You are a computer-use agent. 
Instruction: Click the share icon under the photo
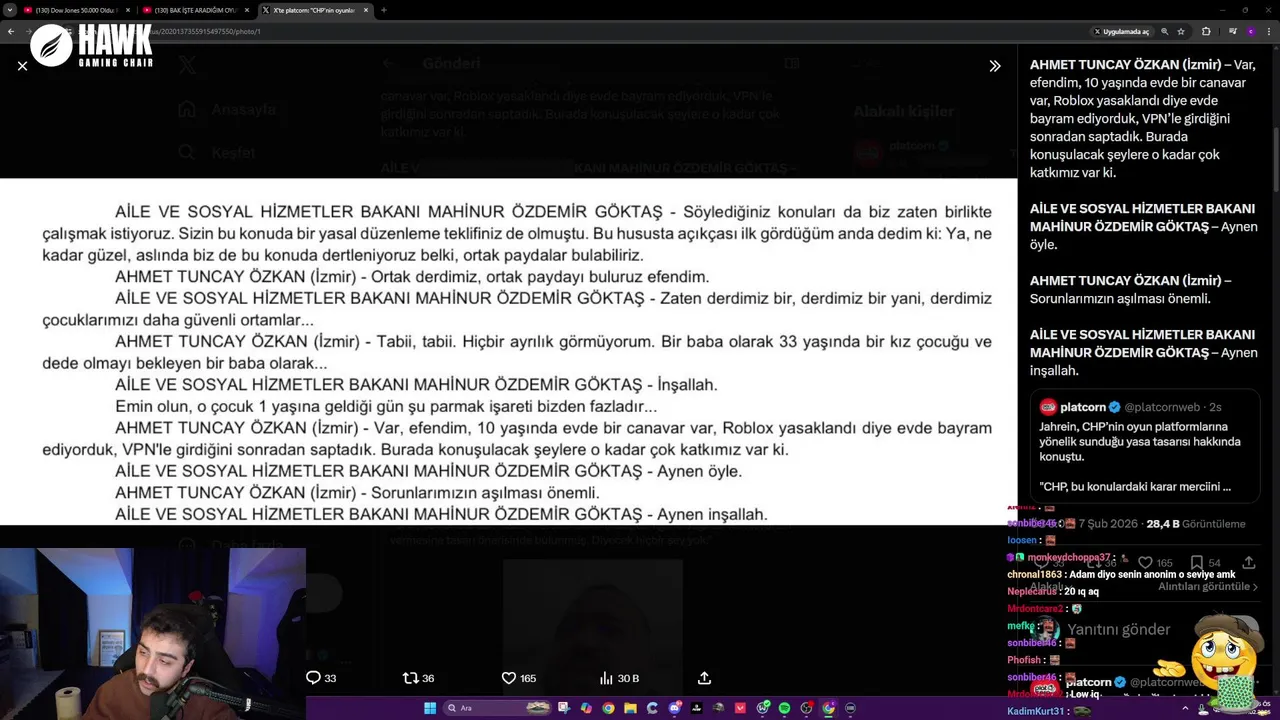click(704, 678)
